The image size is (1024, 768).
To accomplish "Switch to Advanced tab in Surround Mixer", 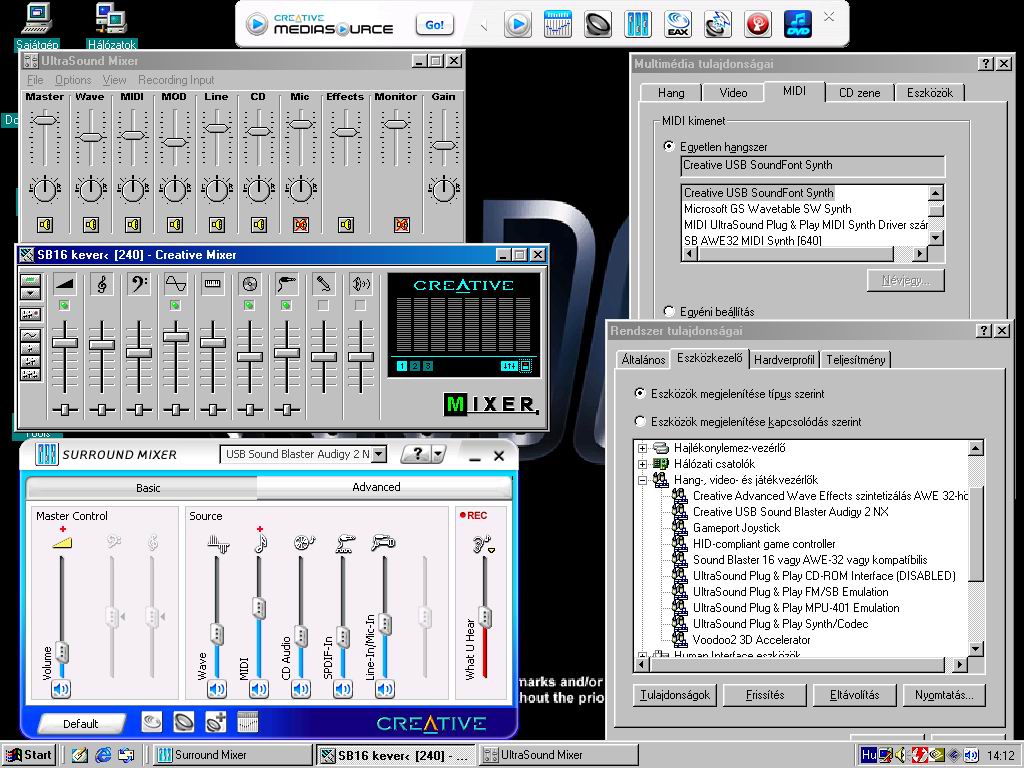I will (x=376, y=487).
